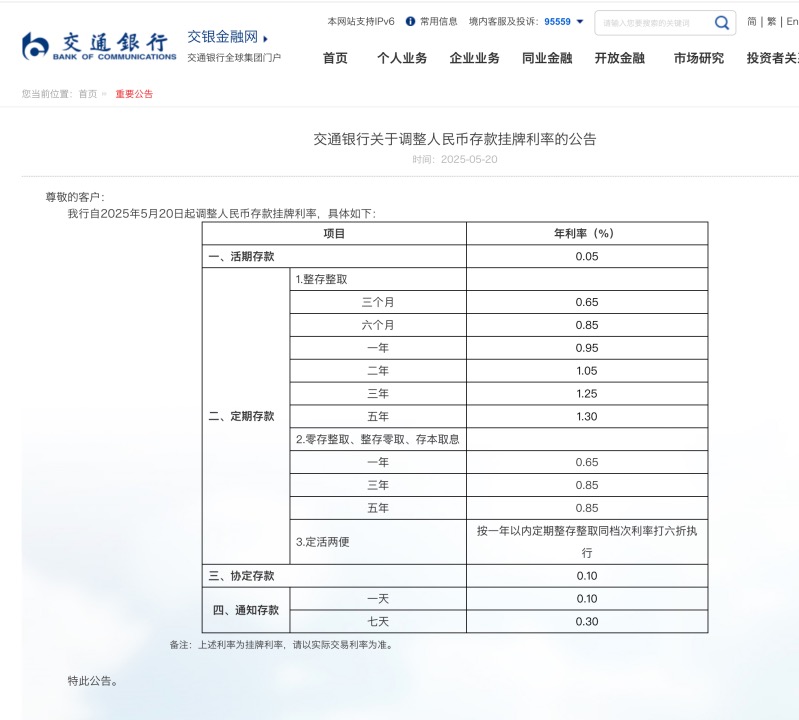Click the 特此公告 closing line
799x720 pixels.
pyautogui.click(x=93, y=681)
